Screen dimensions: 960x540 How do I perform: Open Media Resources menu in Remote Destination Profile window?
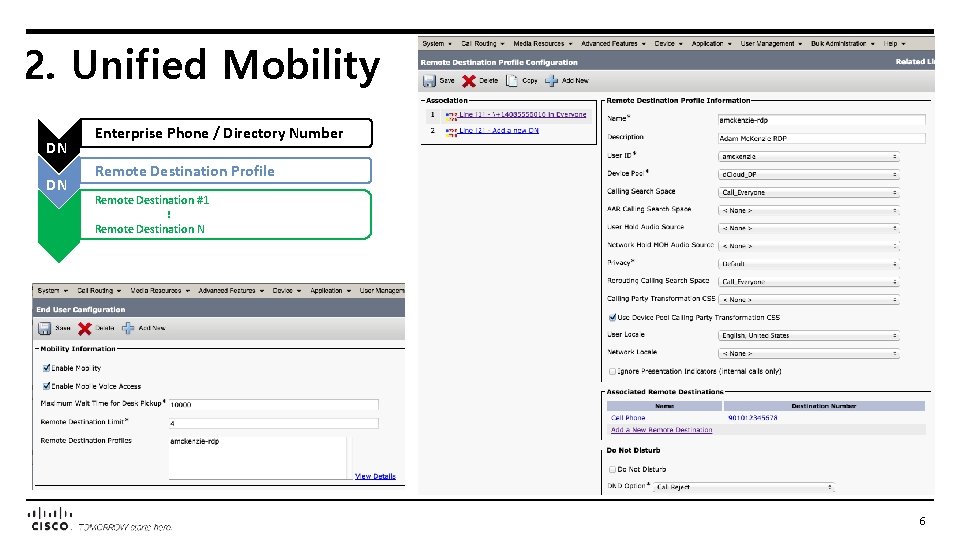click(542, 44)
